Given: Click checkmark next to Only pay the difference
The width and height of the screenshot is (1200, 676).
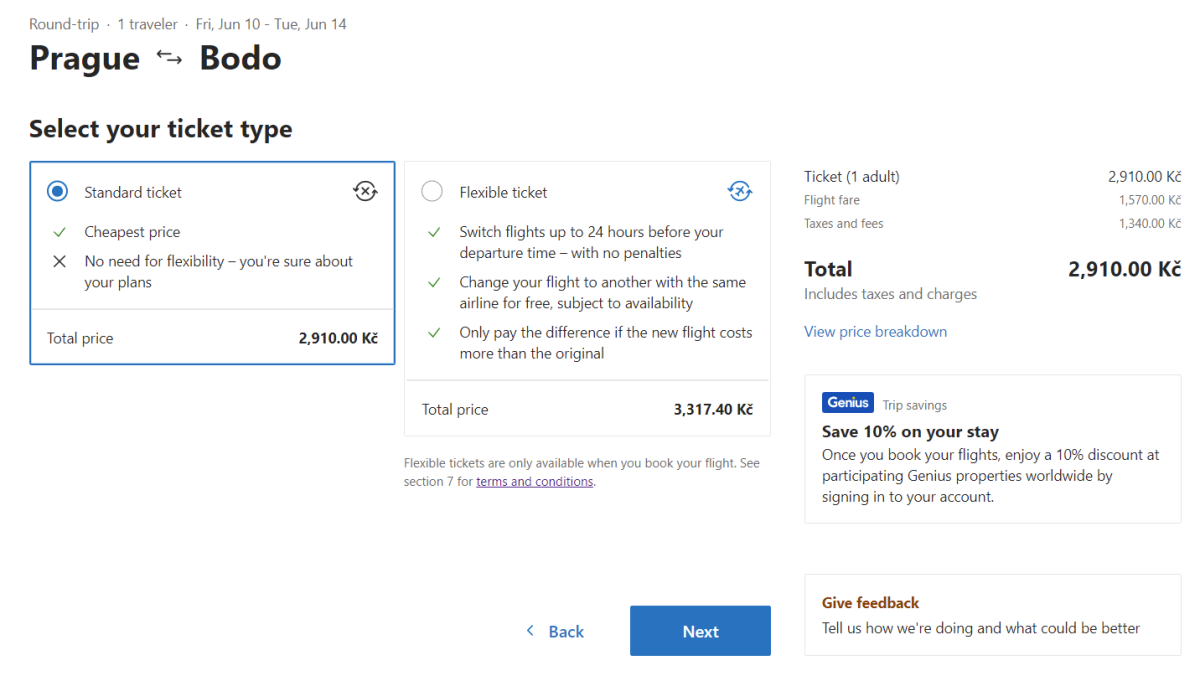Looking at the screenshot, I should pos(434,333).
